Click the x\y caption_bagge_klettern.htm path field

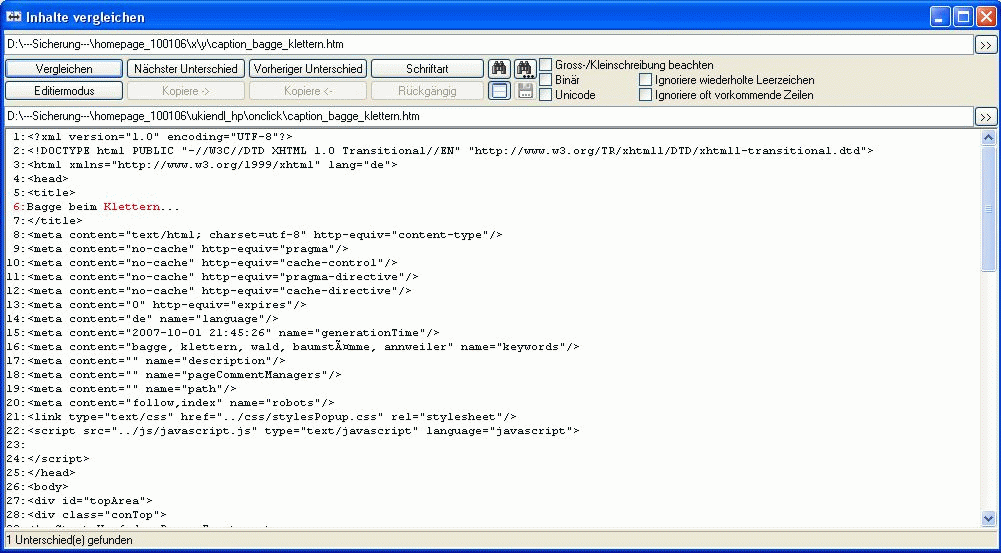point(488,45)
